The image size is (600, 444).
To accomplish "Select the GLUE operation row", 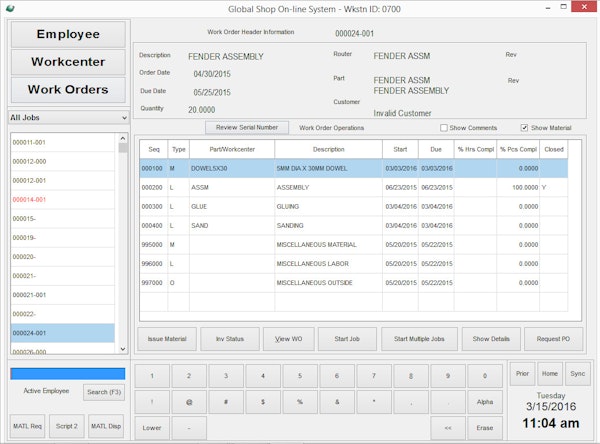I will point(354,207).
